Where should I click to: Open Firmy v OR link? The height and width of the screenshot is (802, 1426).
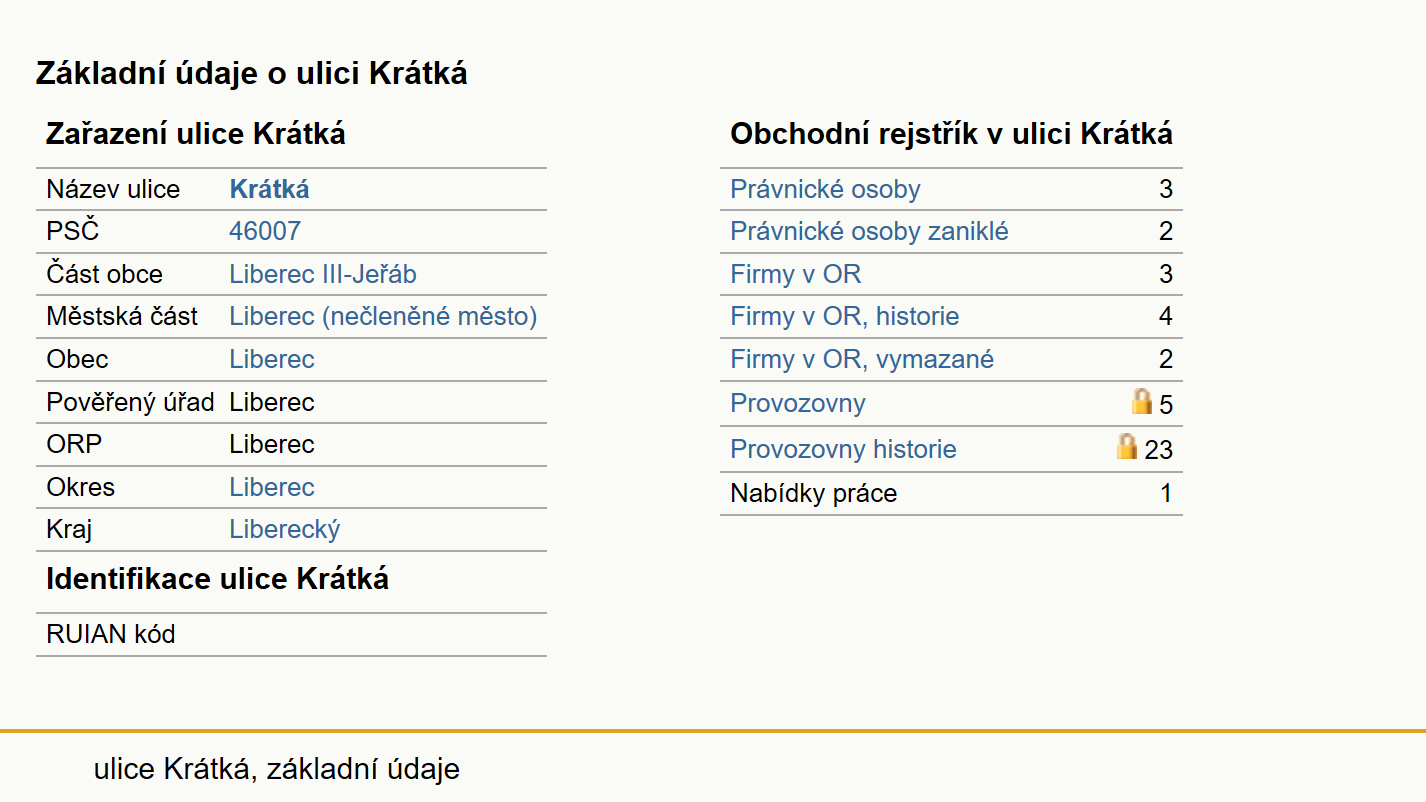click(x=795, y=274)
